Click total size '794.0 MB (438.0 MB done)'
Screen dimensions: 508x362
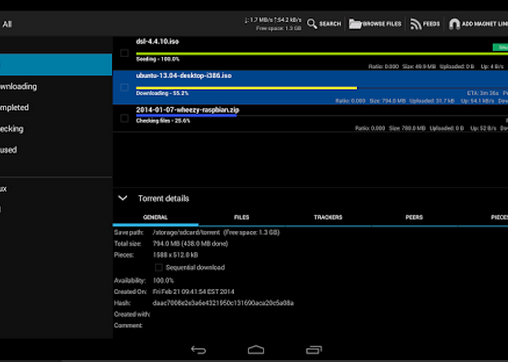point(190,244)
